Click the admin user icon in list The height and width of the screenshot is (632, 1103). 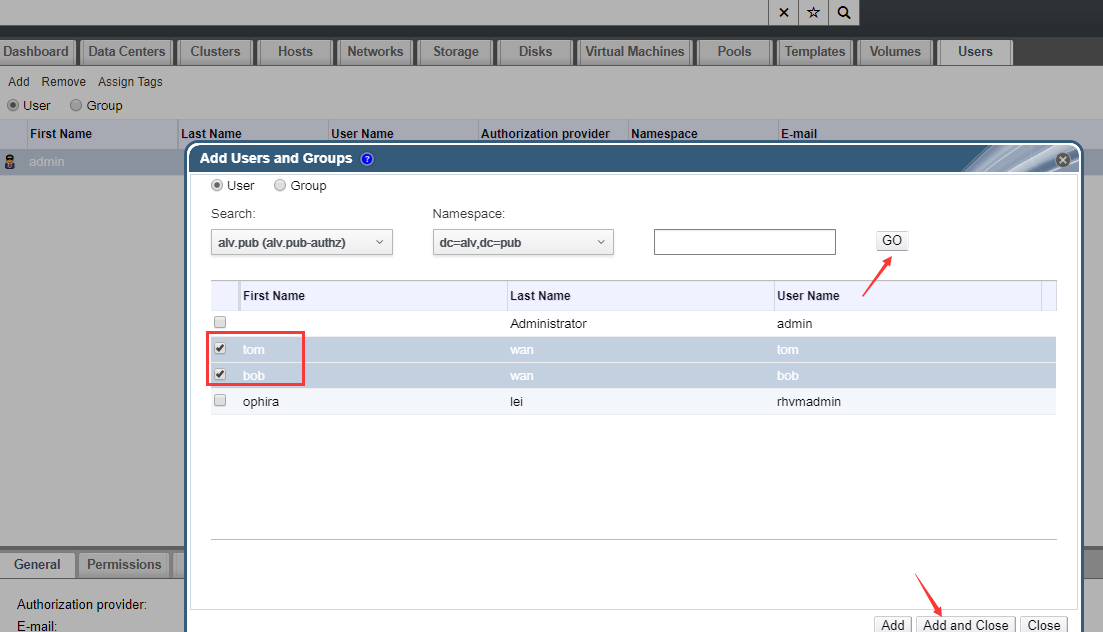point(10,162)
